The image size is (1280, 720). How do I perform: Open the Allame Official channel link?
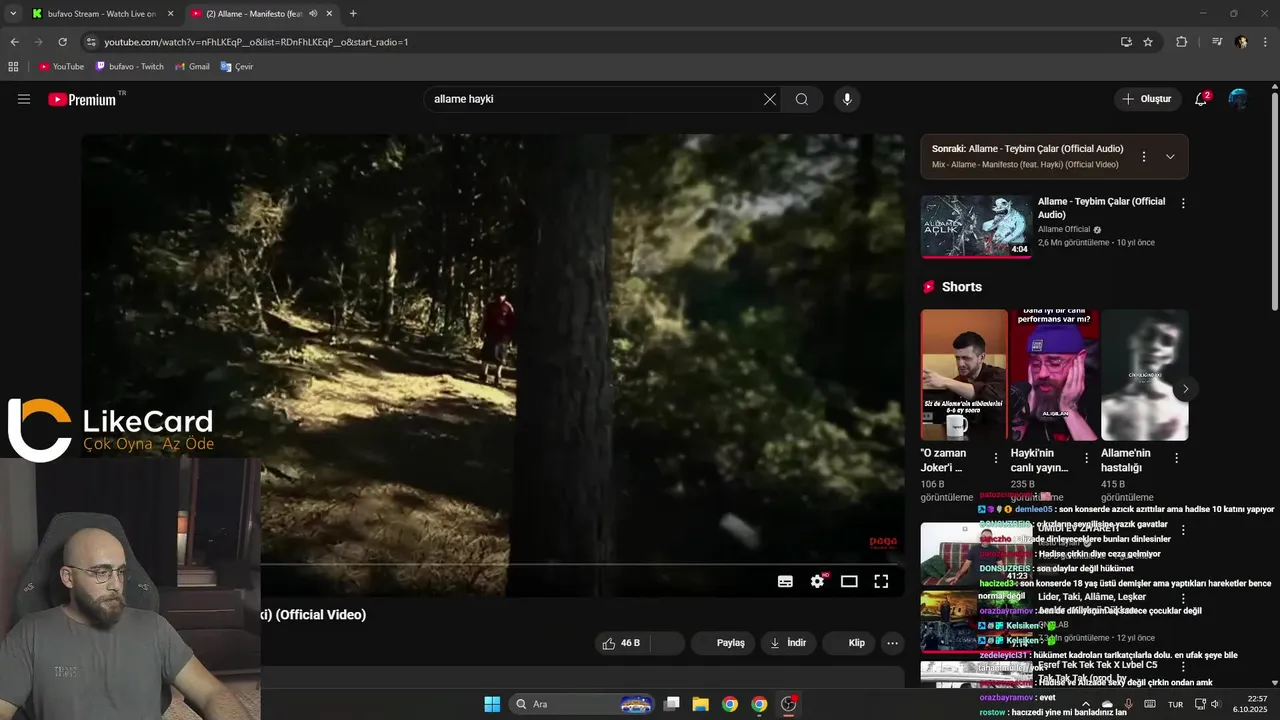(x=1064, y=229)
